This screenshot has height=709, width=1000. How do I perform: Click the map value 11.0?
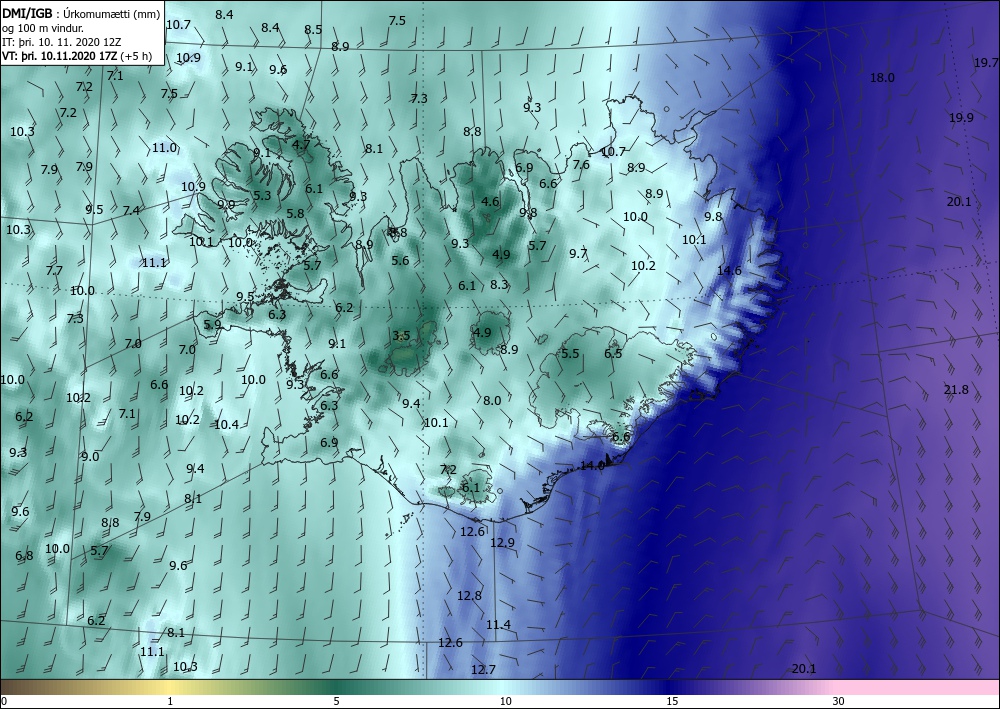164,148
